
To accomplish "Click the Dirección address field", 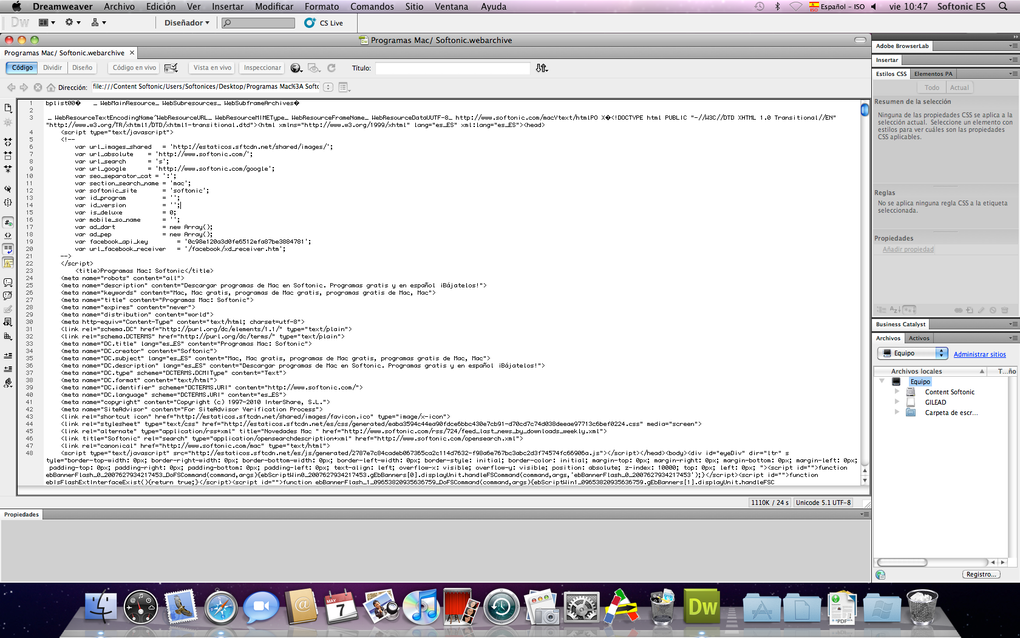I will (206, 86).
